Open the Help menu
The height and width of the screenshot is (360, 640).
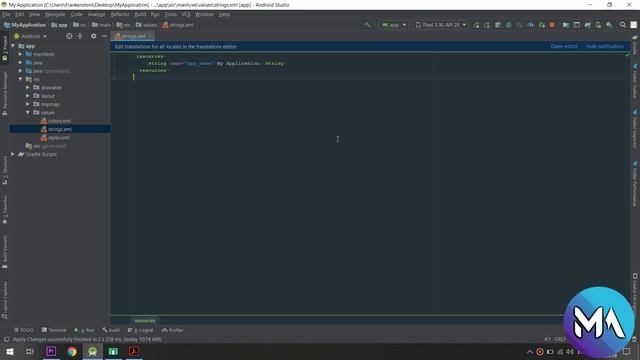click(224, 14)
